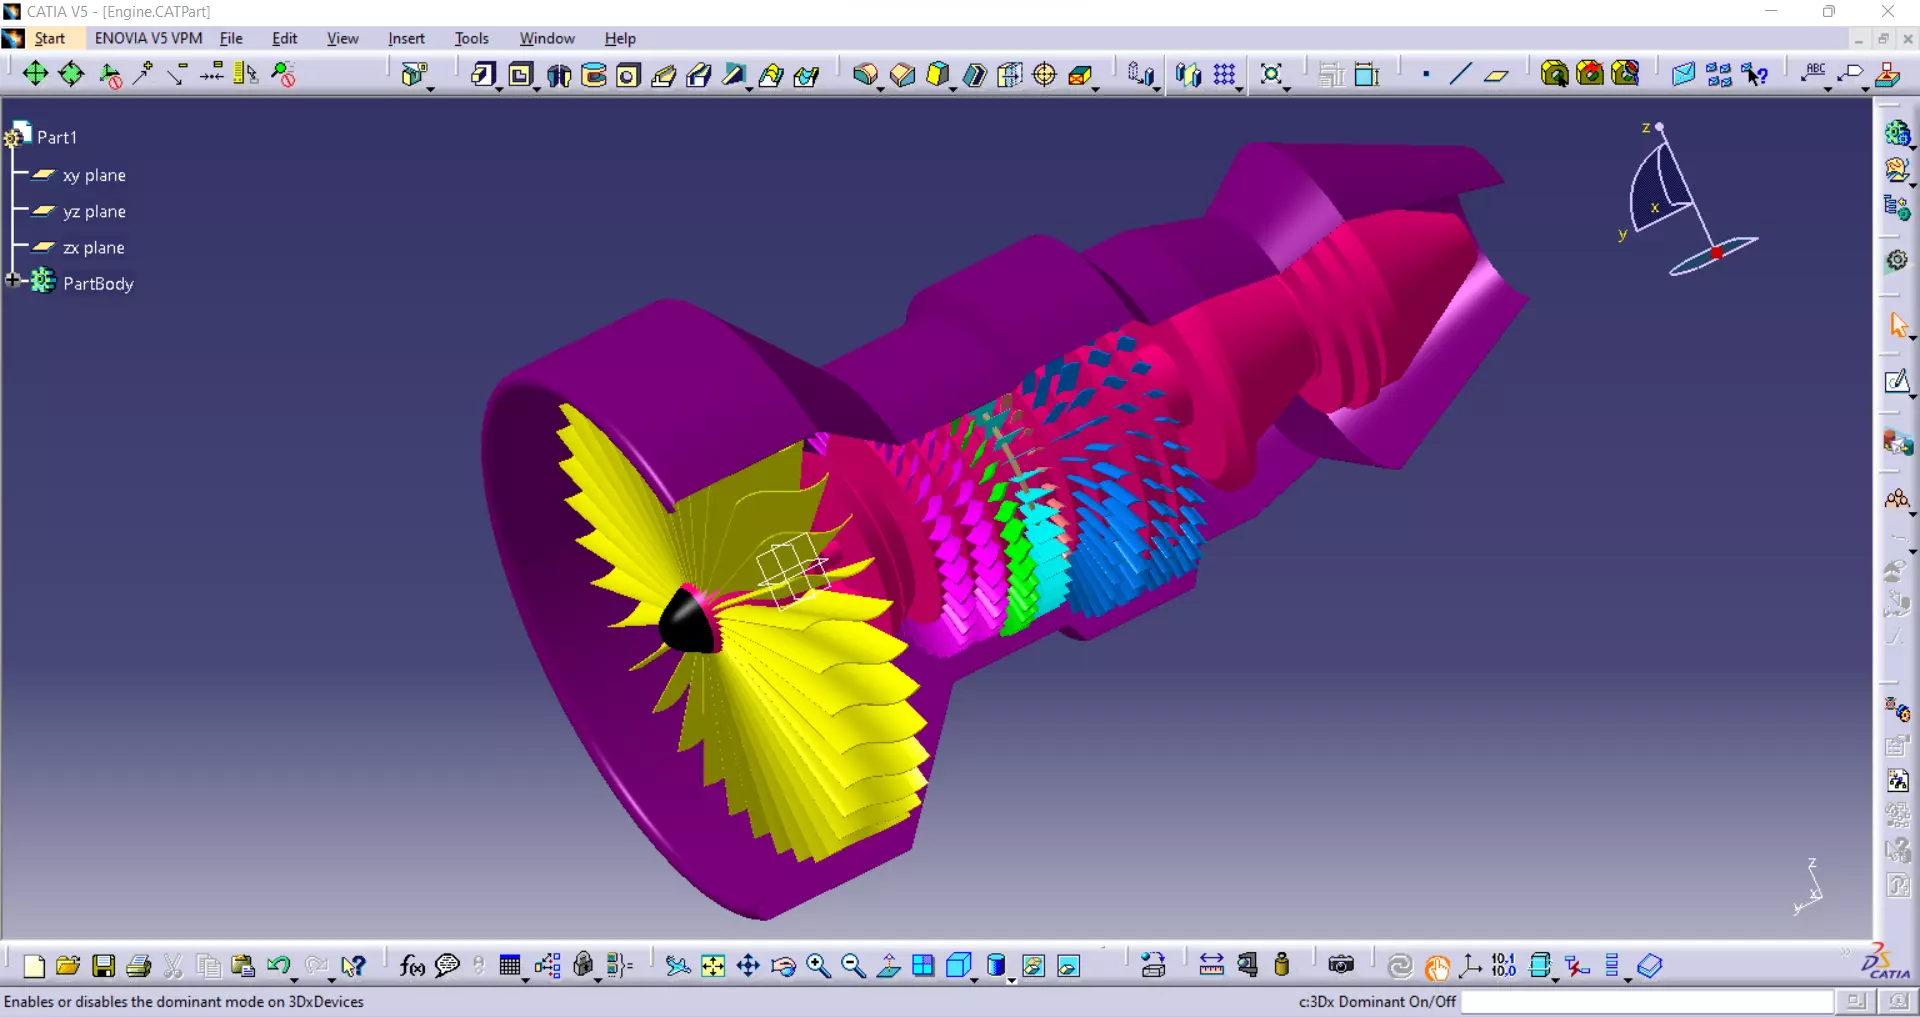Toggle the Multi-View layout icon
This screenshot has width=1920, height=1017.
click(x=923, y=965)
